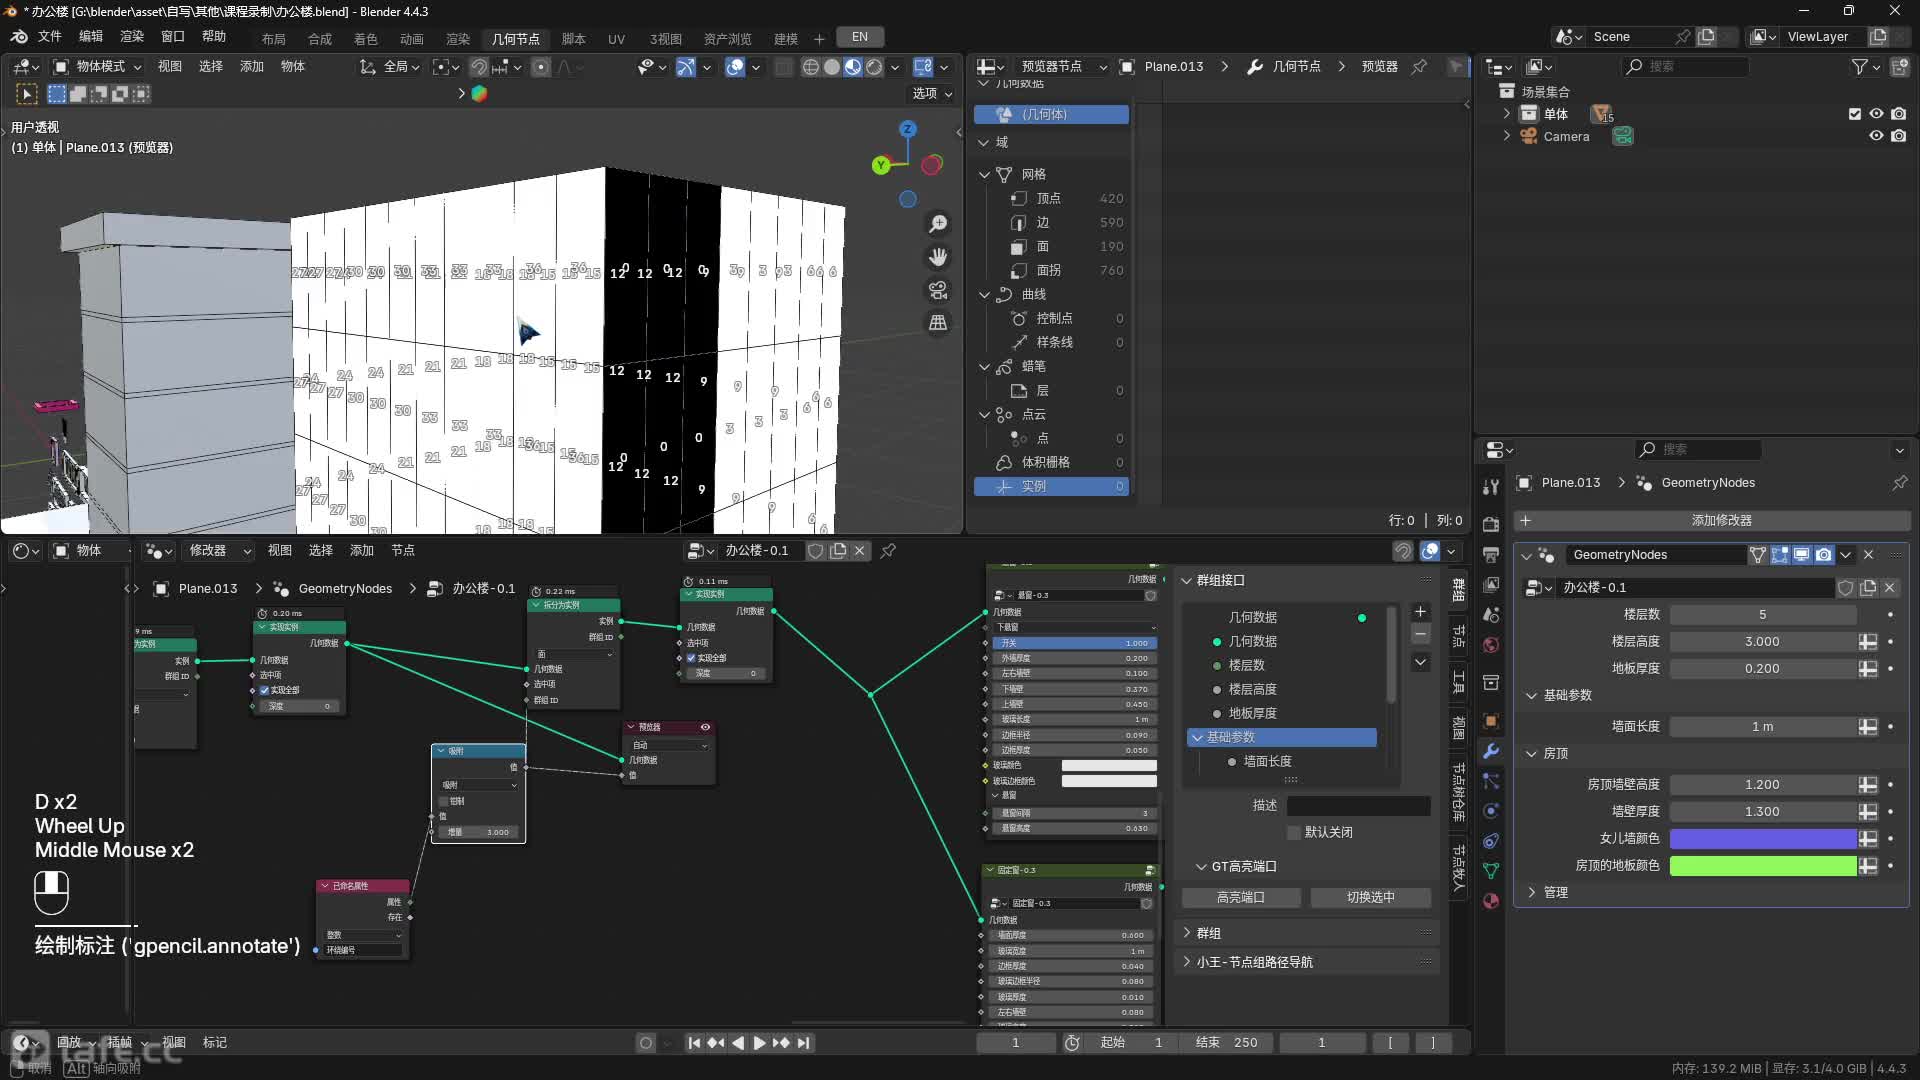Open the Object Data green triangle icon
Screen dimensions: 1920x1080
click(1491, 871)
